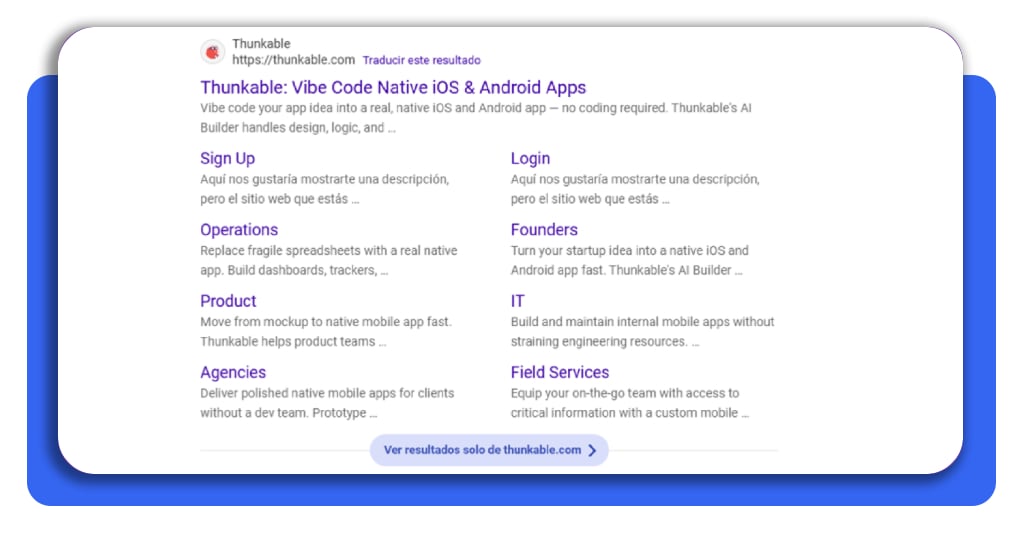This screenshot has height=536, width=1024.
Task: Click 'Build and maintain internal mobile apps' text
Action: (x=643, y=332)
